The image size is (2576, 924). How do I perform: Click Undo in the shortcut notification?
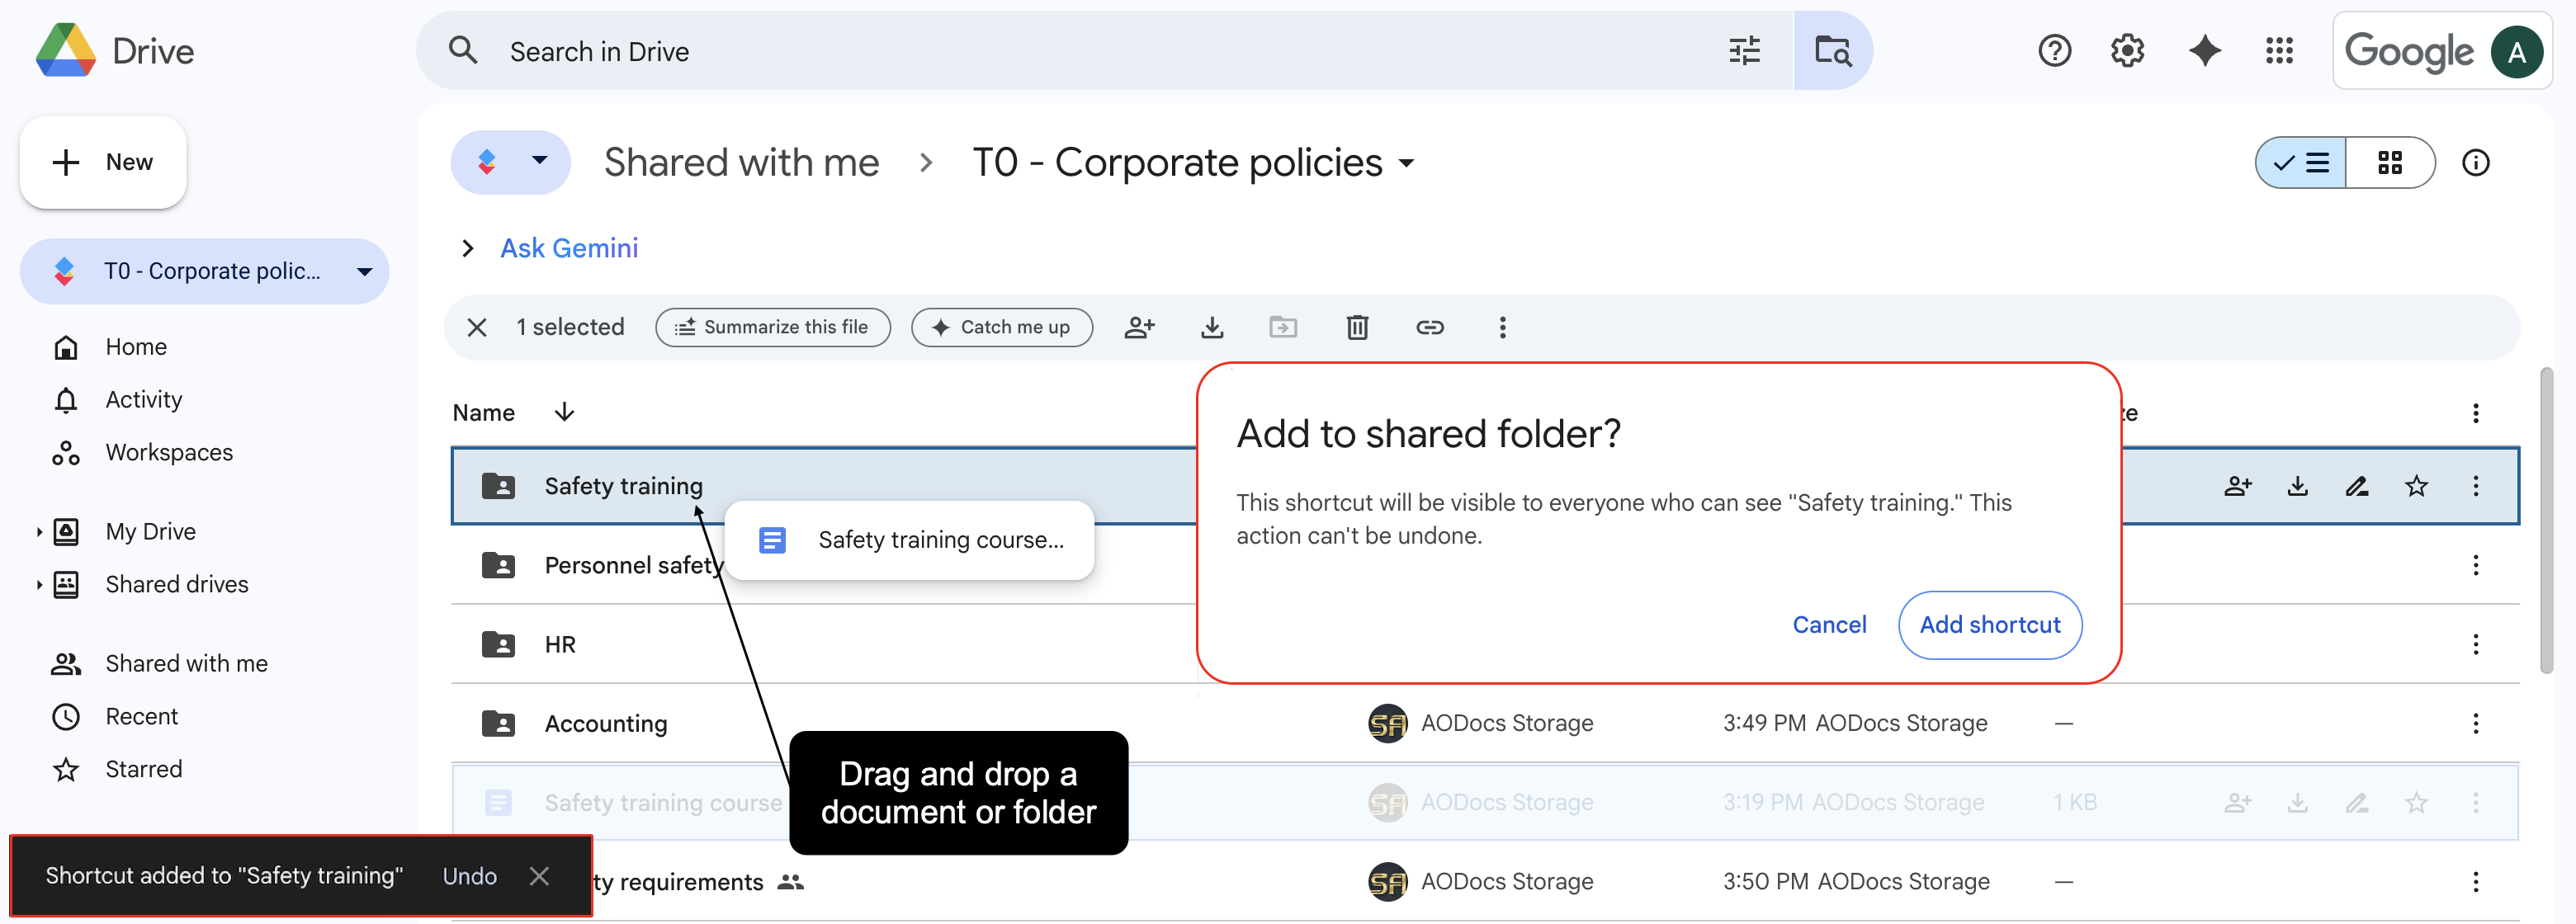click(x=469, y=875)
